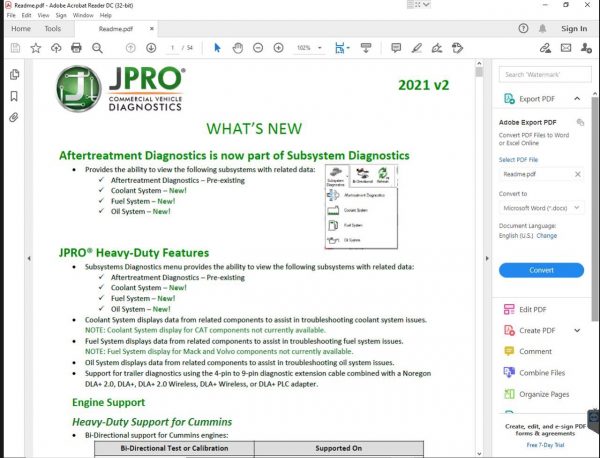Select the highlight text pen tool
Viewport: 600px width, 458px height.
click(x=417, y=48)
